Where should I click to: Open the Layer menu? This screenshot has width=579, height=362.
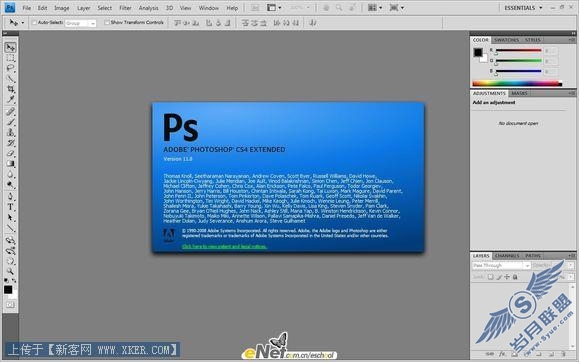click(83, 8)
